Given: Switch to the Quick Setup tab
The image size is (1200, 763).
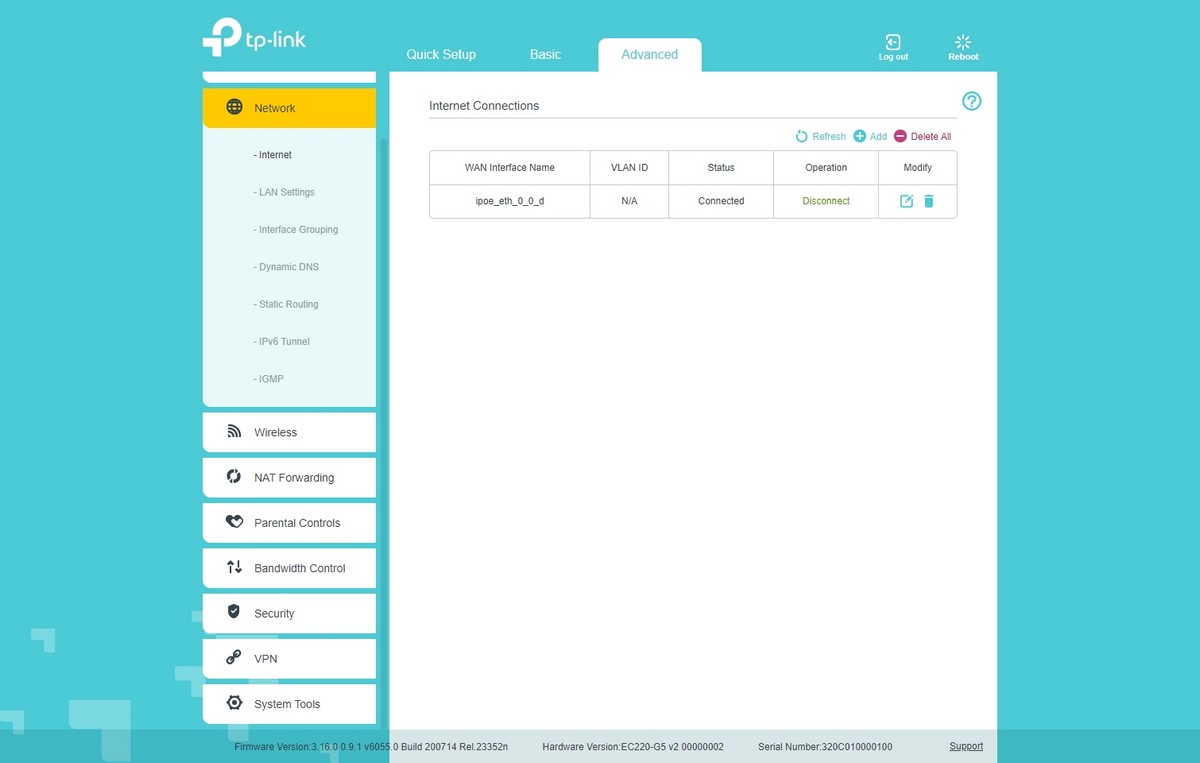Looking at the screenshot, I should (441, 55).
